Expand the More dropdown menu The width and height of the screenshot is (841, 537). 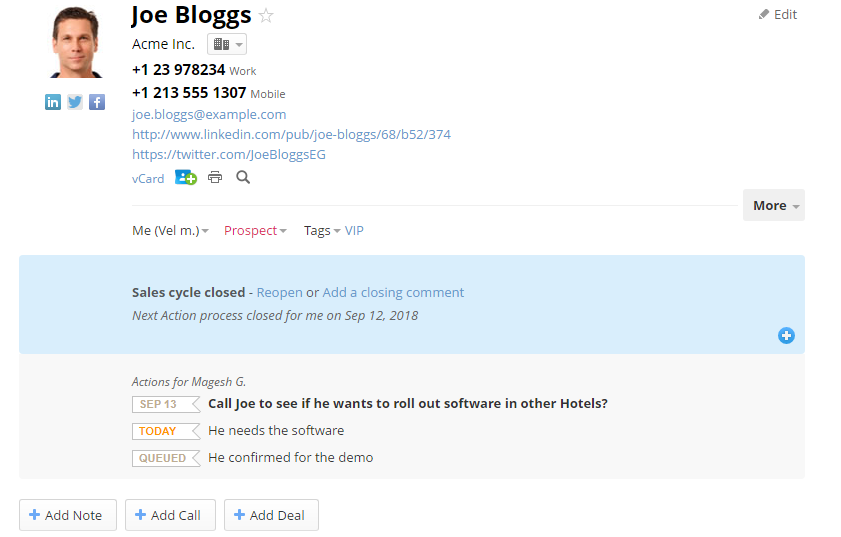pyautogui.click(x=774, y=205)
